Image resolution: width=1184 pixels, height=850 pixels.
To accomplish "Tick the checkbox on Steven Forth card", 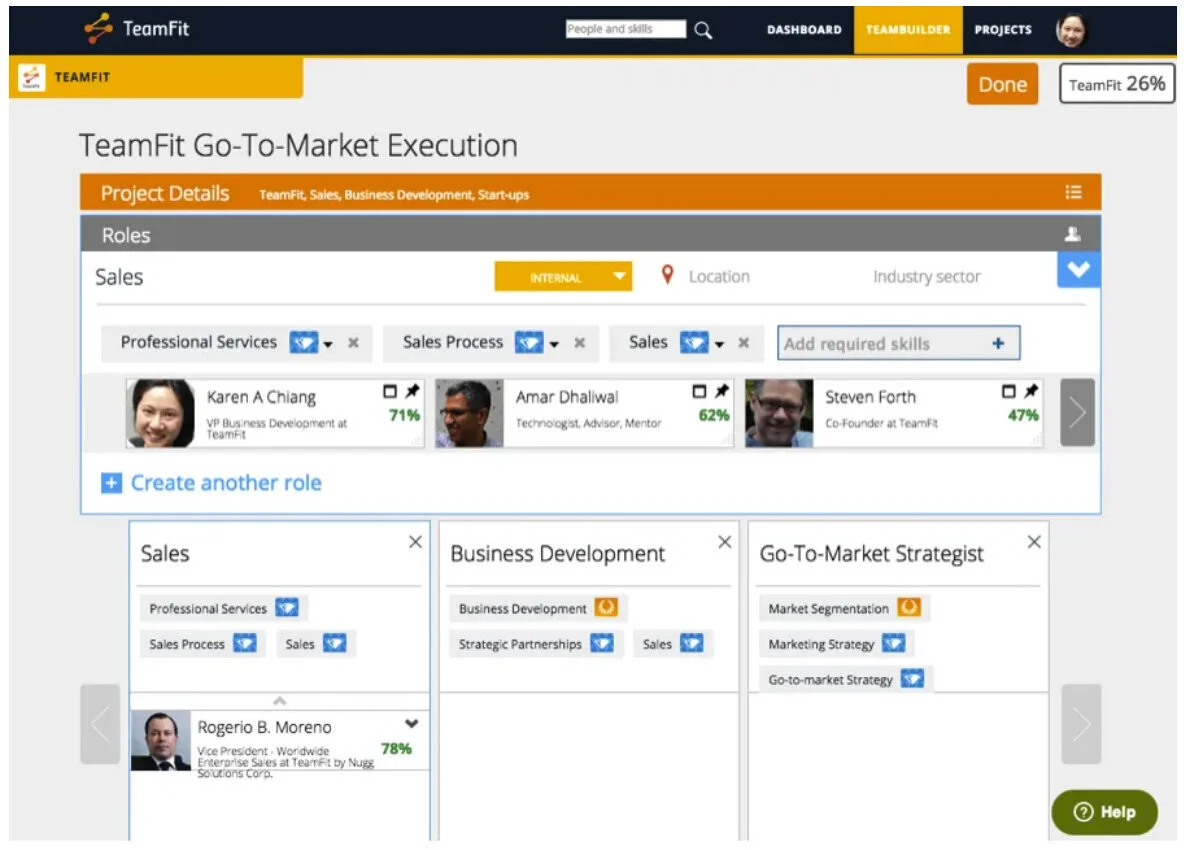I will 1008,391.
